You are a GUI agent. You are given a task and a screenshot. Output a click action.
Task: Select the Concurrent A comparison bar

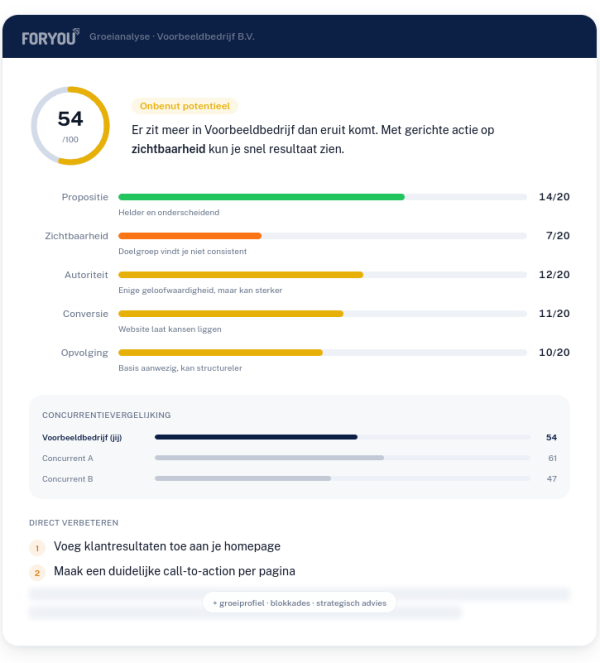[269, 458]
